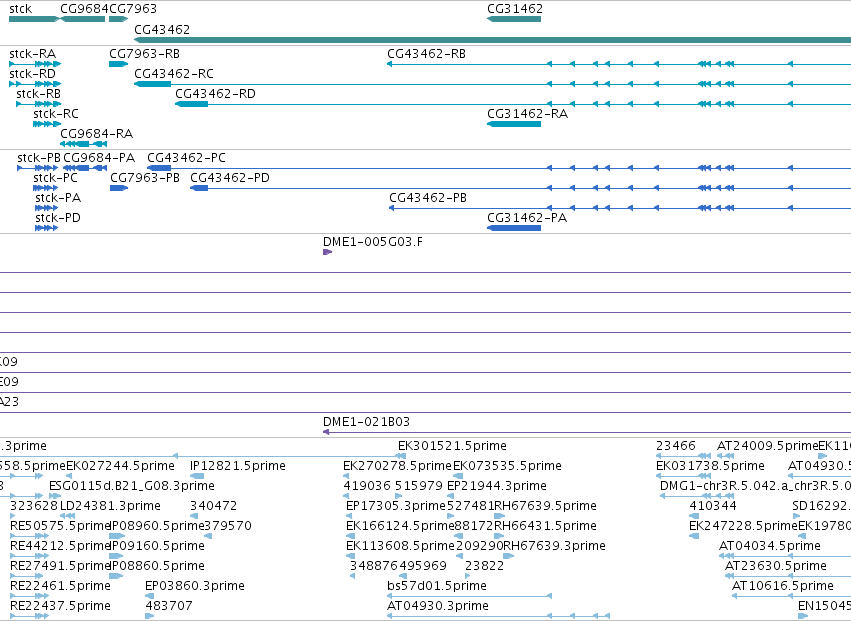
Task: Select protein label stck-PC
Action: pos(55,178)
